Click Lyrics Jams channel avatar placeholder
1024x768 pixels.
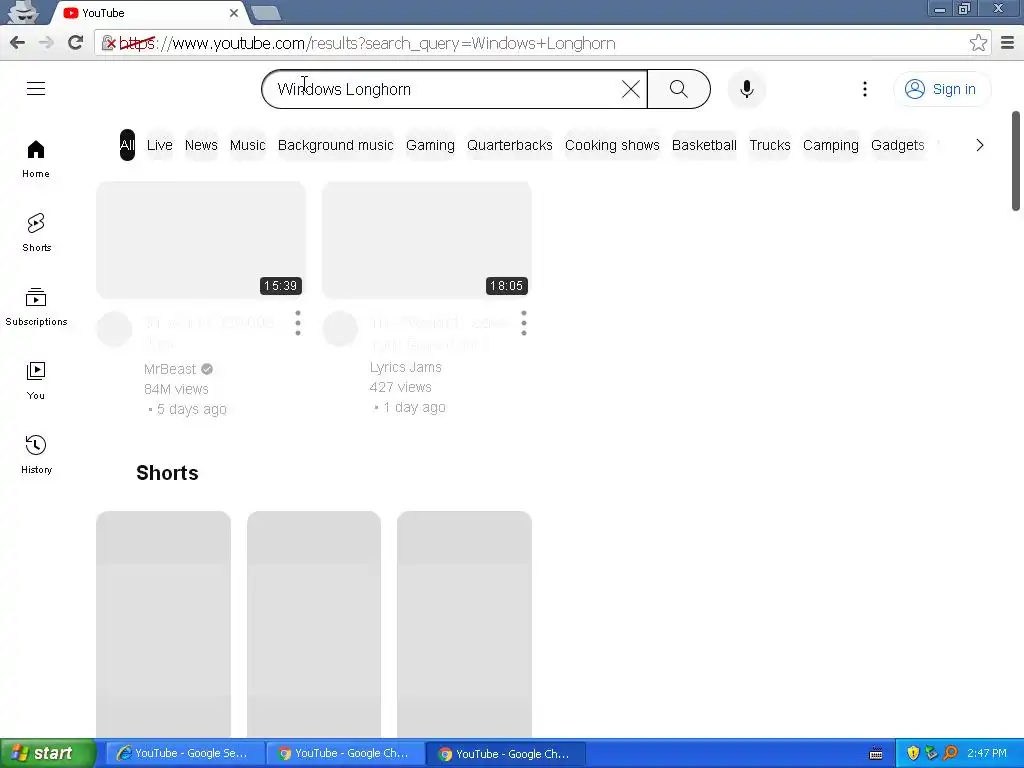340,328
